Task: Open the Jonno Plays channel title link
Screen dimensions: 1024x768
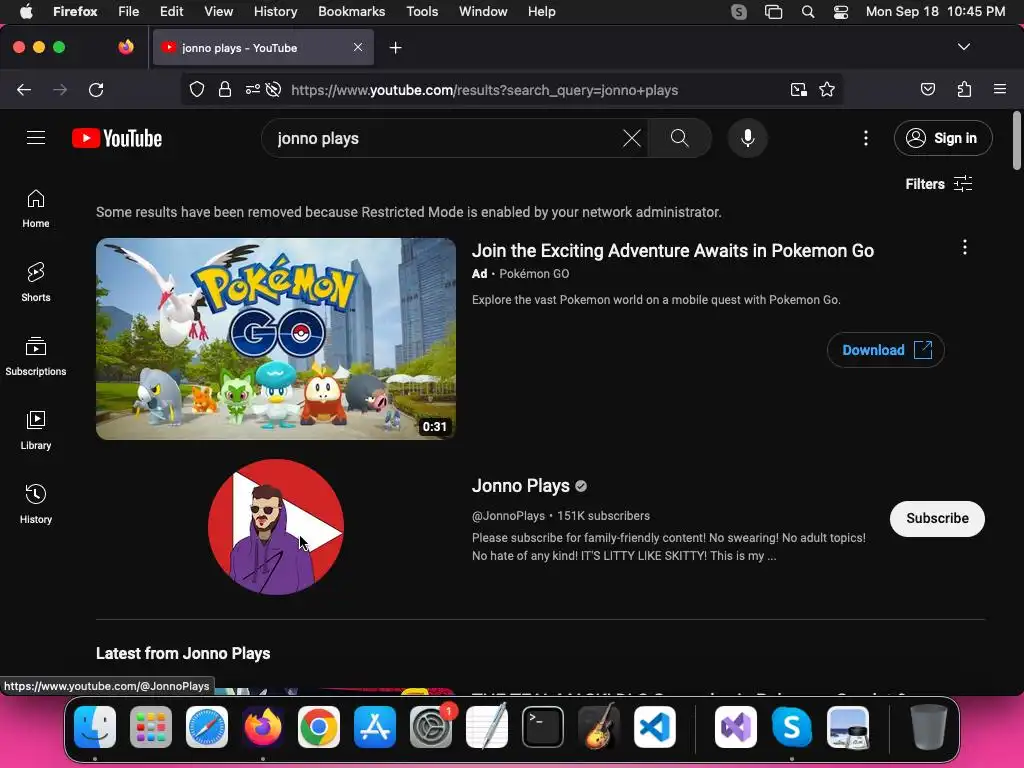Action: (520, 486)
